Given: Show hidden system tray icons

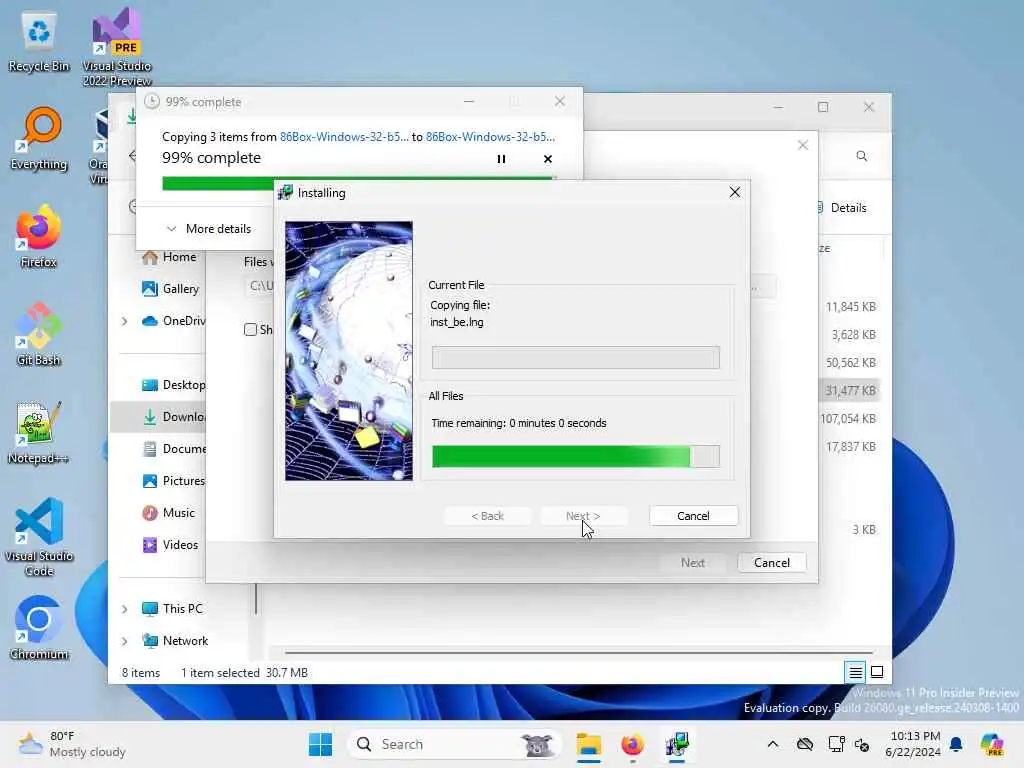Looking at the screenshot, I should [x=773, y=744].
